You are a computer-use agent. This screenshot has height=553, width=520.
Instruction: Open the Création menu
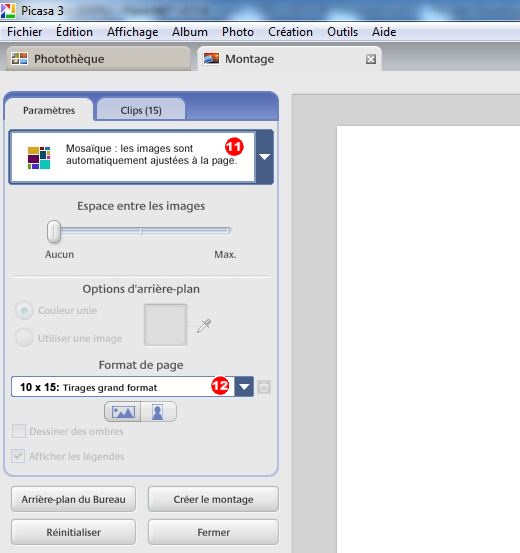click(290, 32)
